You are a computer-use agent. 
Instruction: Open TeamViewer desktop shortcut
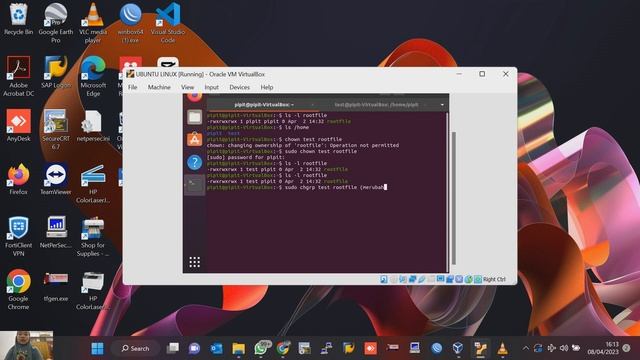point(56,179)
